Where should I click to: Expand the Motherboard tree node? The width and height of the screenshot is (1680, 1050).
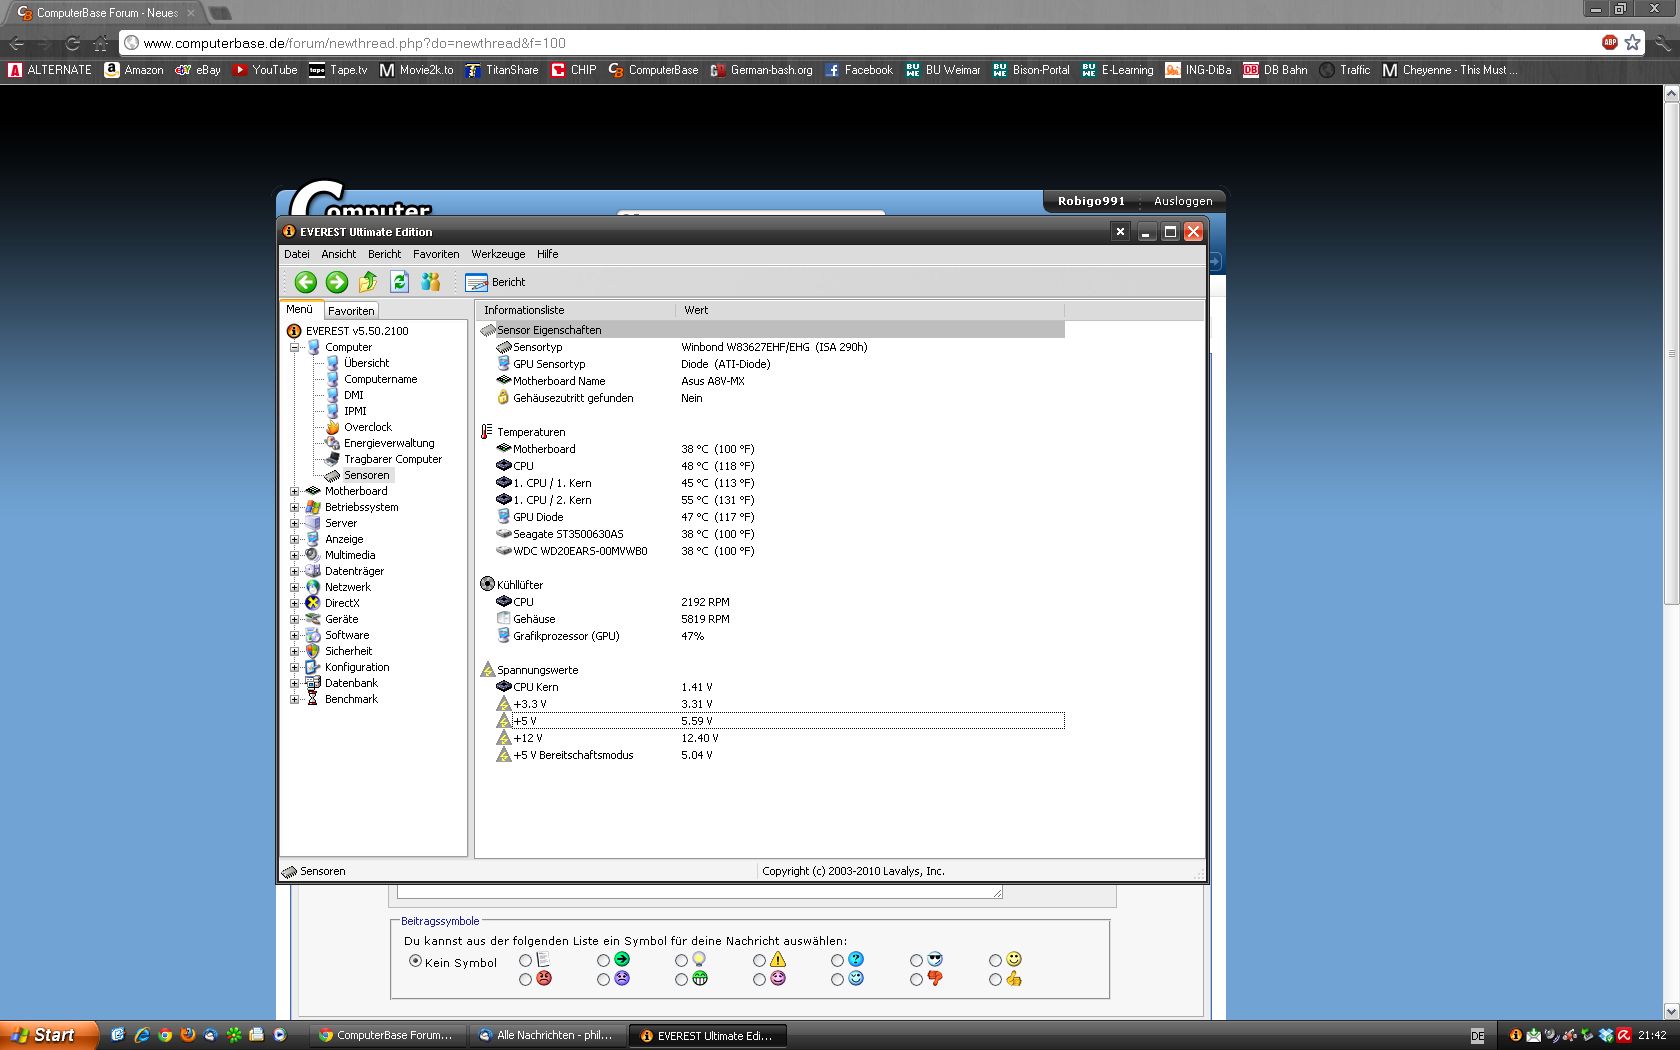pyautogui.click(x=295, y=491)
